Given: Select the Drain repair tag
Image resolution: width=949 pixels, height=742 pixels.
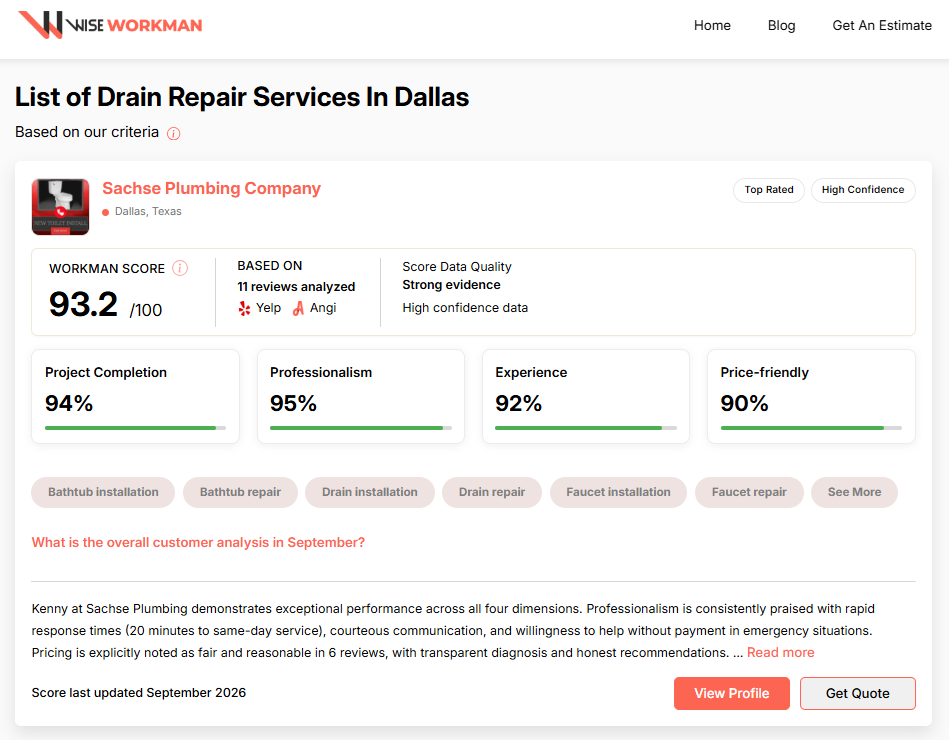Looking at the screenshot, I should coord(492,493).
